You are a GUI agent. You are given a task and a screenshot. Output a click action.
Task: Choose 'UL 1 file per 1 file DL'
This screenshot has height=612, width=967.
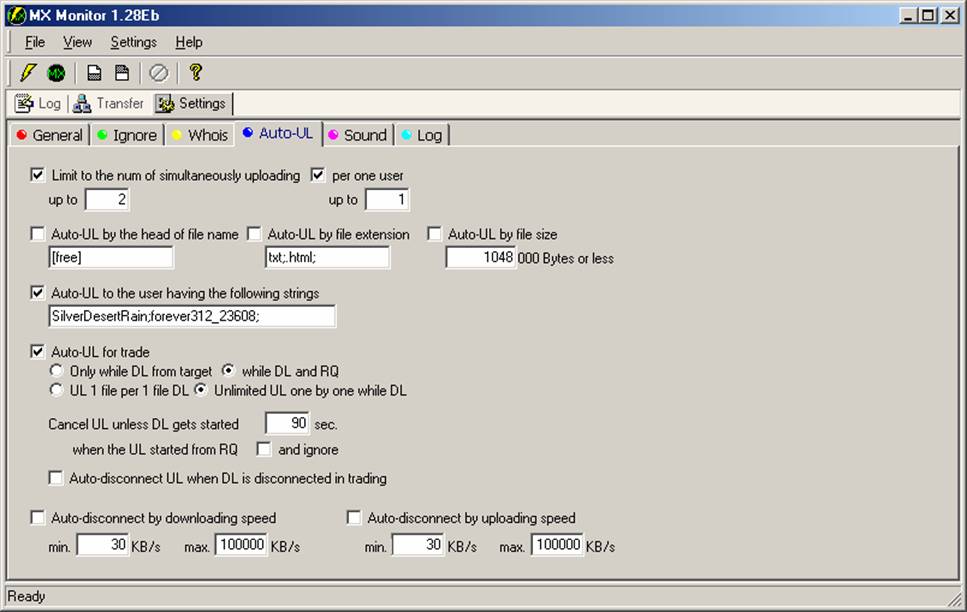tap(57, 390)
